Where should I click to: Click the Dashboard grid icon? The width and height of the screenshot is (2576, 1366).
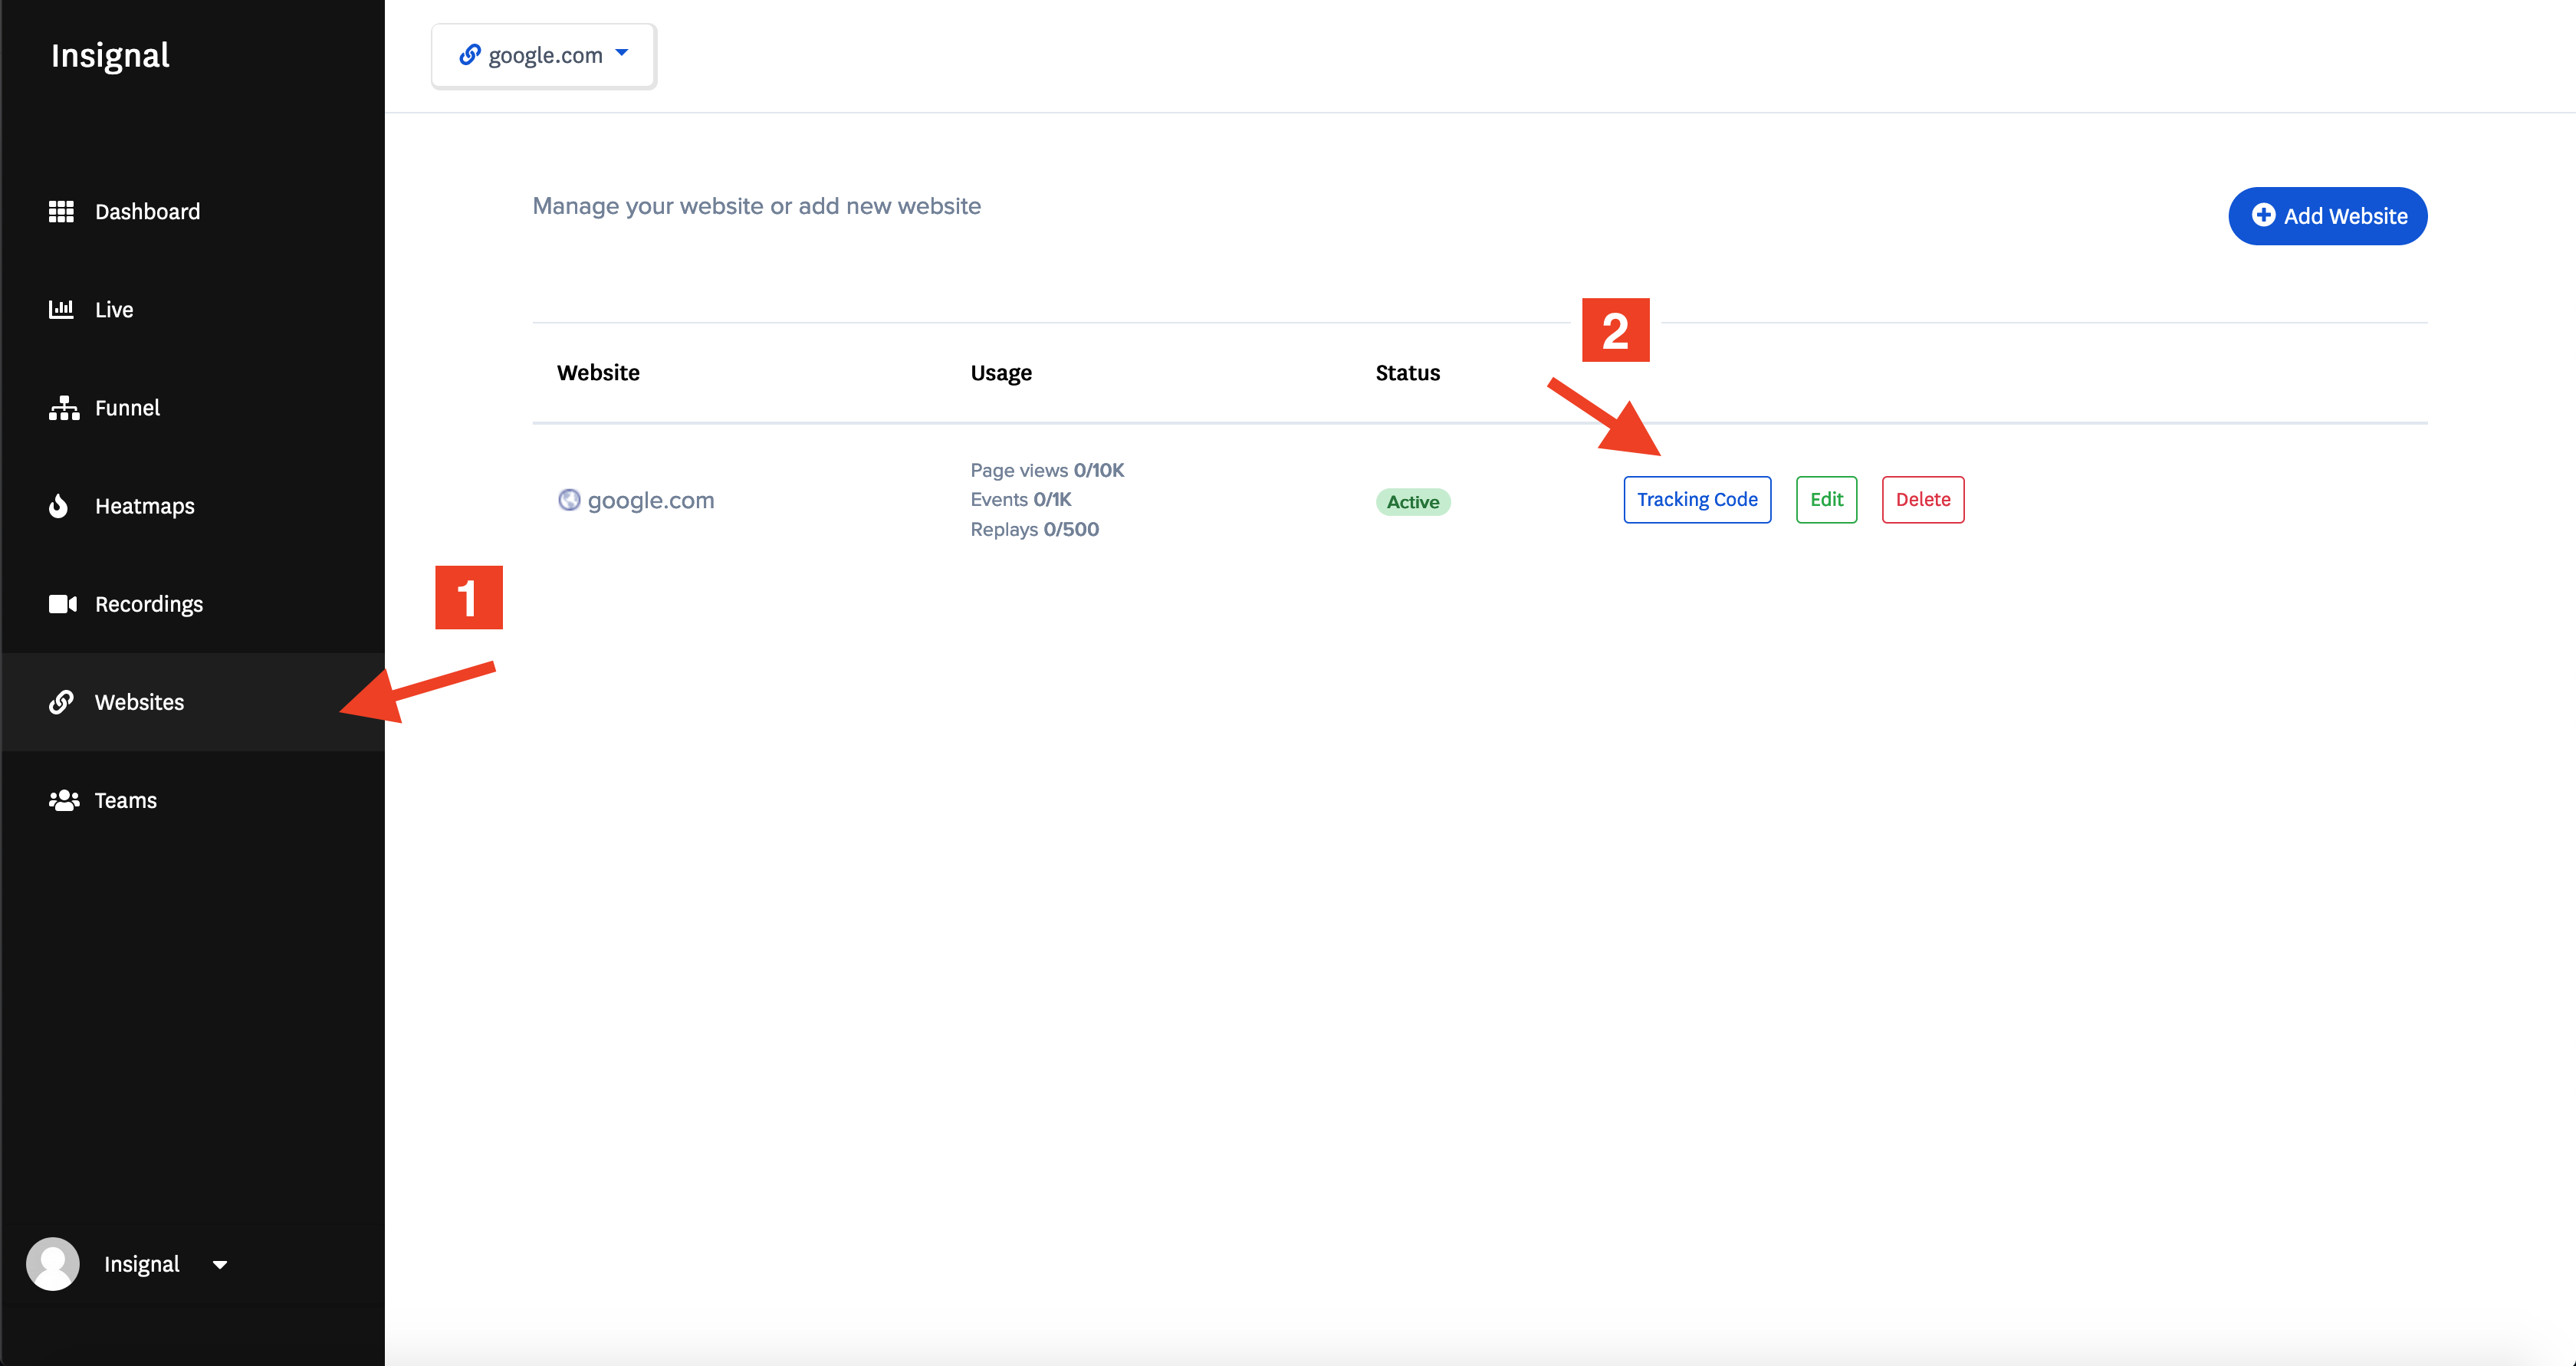tap(61, 212)
